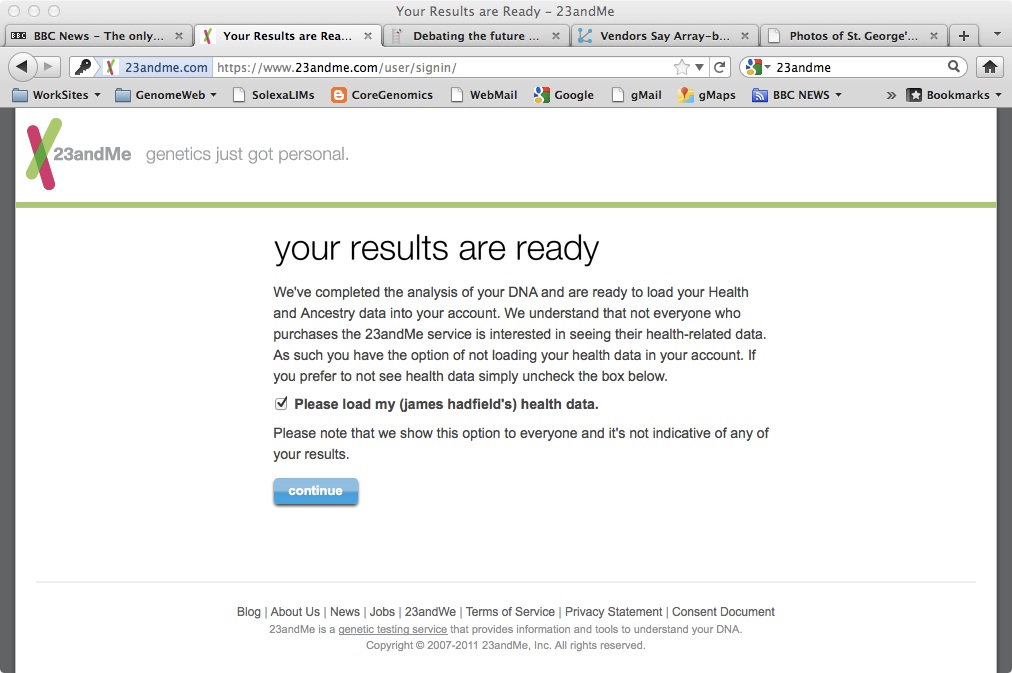1012x673 pixels.
Task: Open the Bookmarks menu dropdown
Action: (954, 95)
